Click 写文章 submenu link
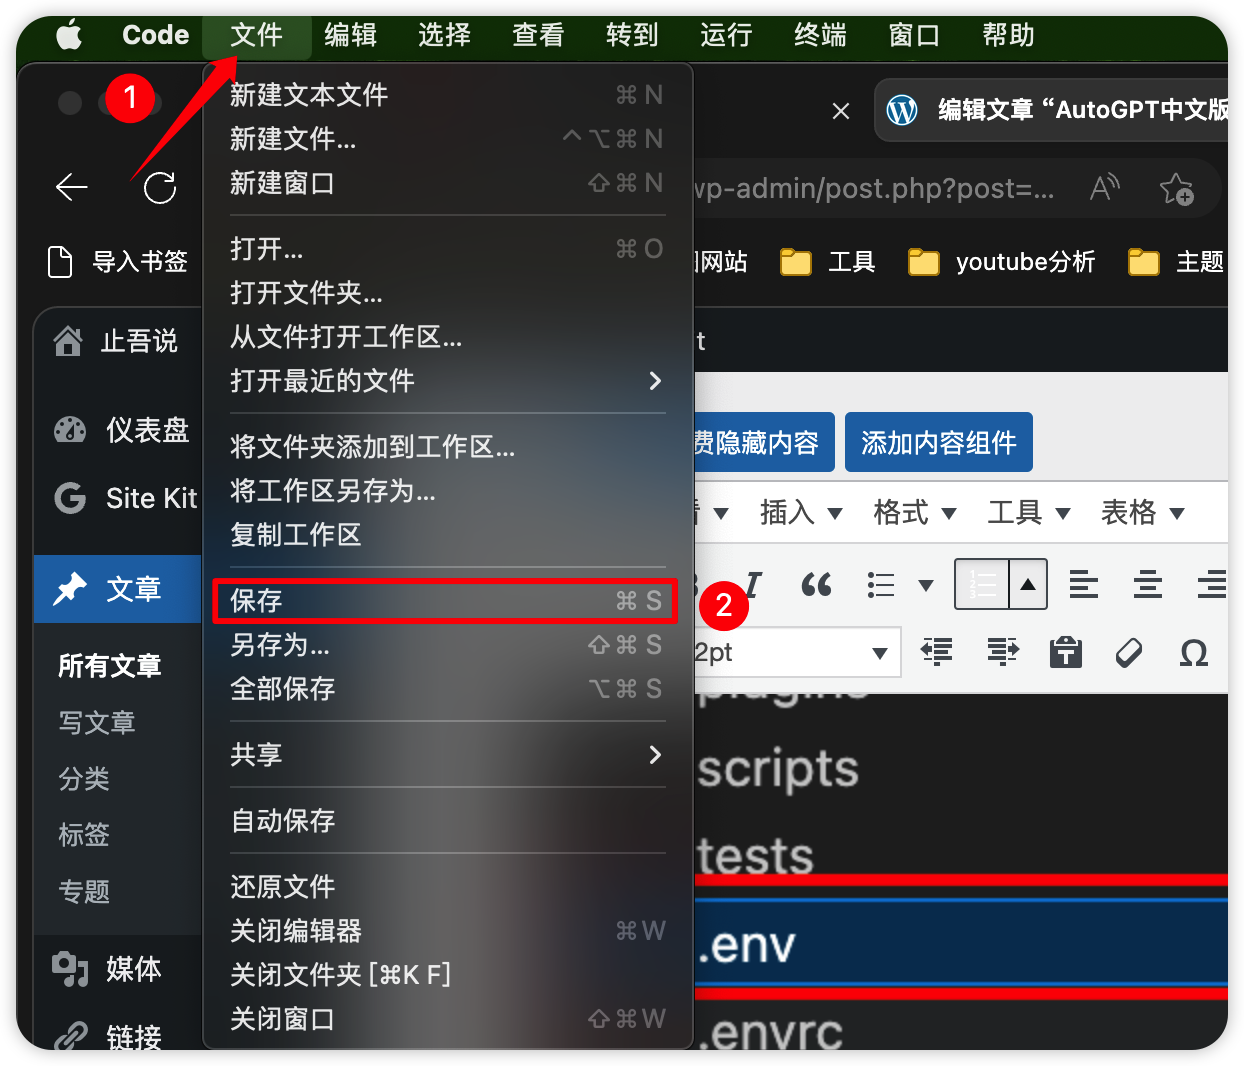 pyautogui.click(x=97, y=723)
